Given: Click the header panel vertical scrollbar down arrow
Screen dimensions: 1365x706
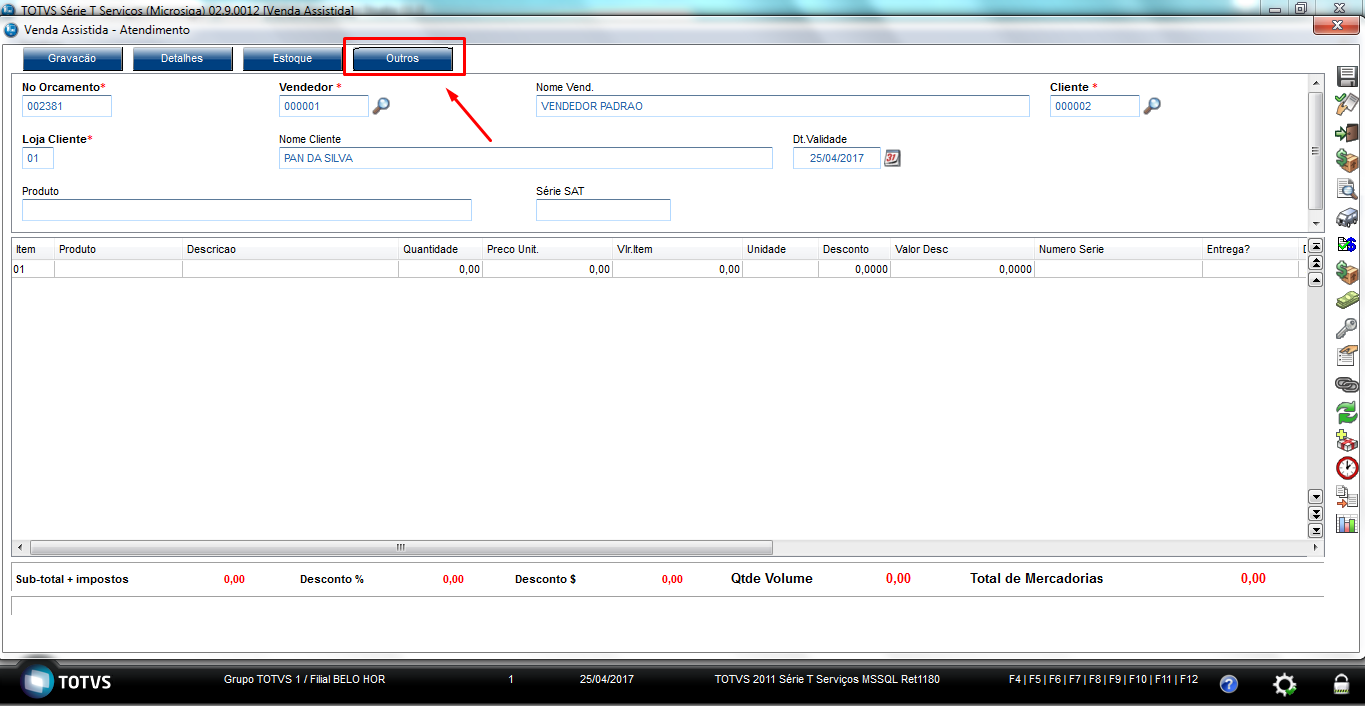Looking at the screenshot, I should pyautogui.click(x=1316, y=222).
